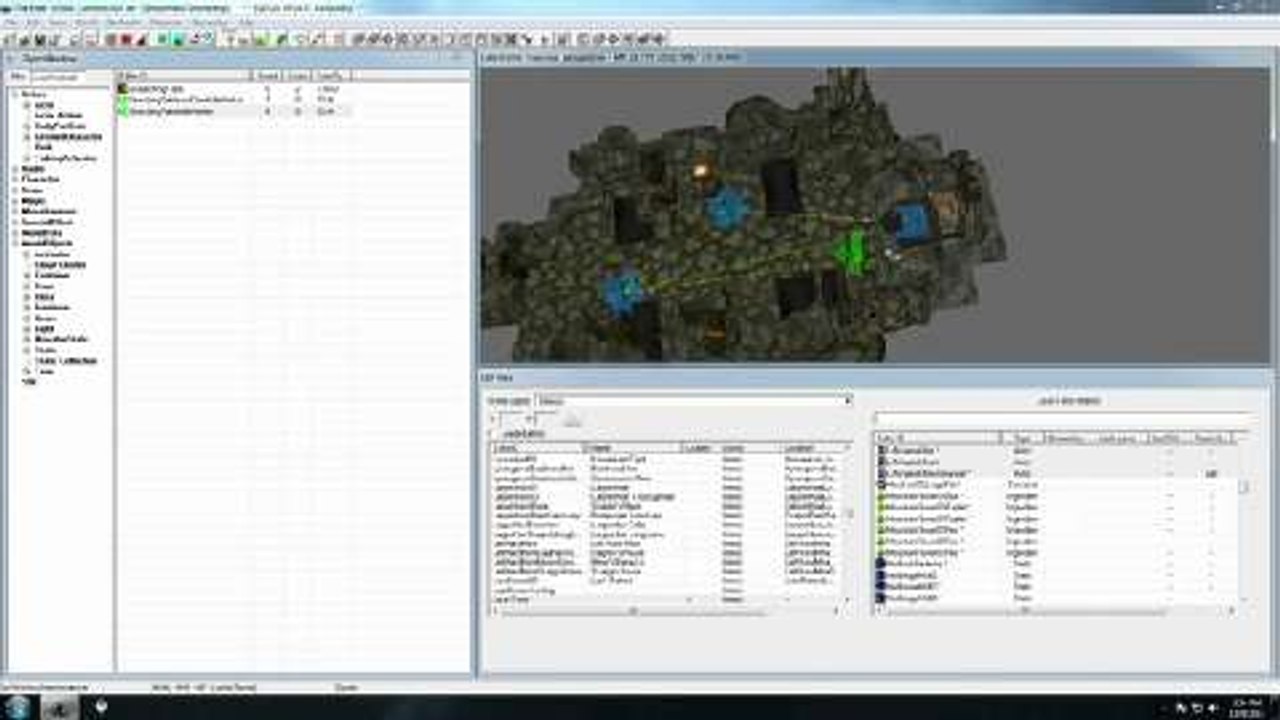Select the highlighted third Object Window list row
1280x720 pixels.
pyautogui.click(x=235, y=112)
